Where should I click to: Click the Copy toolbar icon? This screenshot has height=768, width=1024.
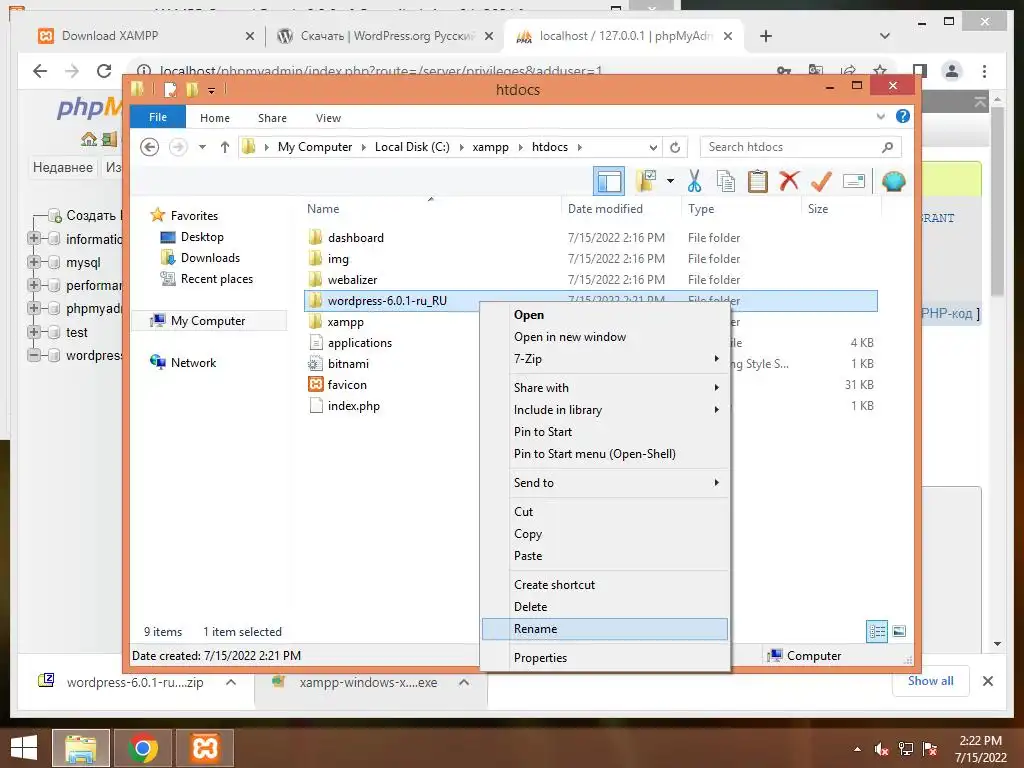click(x=726, y=181)
